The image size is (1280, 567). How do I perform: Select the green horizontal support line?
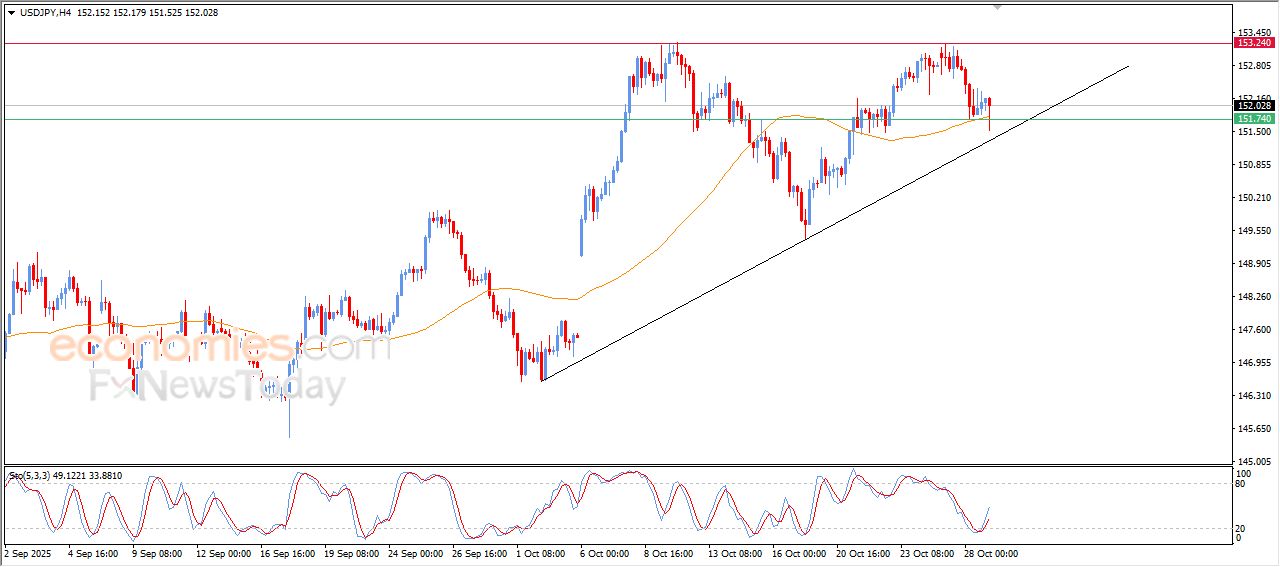tap(400, 119)
